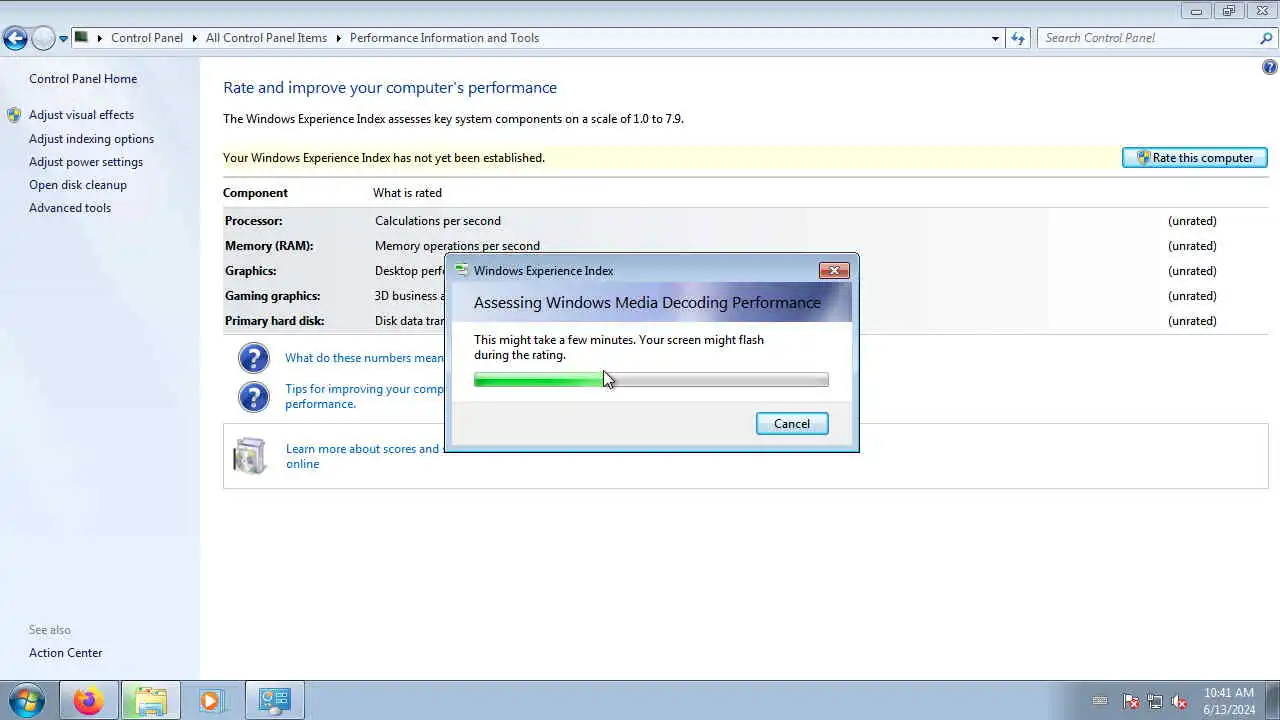Click question icon beside What do these numbers mean
Screen dimensions: 1280x720
(x=254, y=358)
